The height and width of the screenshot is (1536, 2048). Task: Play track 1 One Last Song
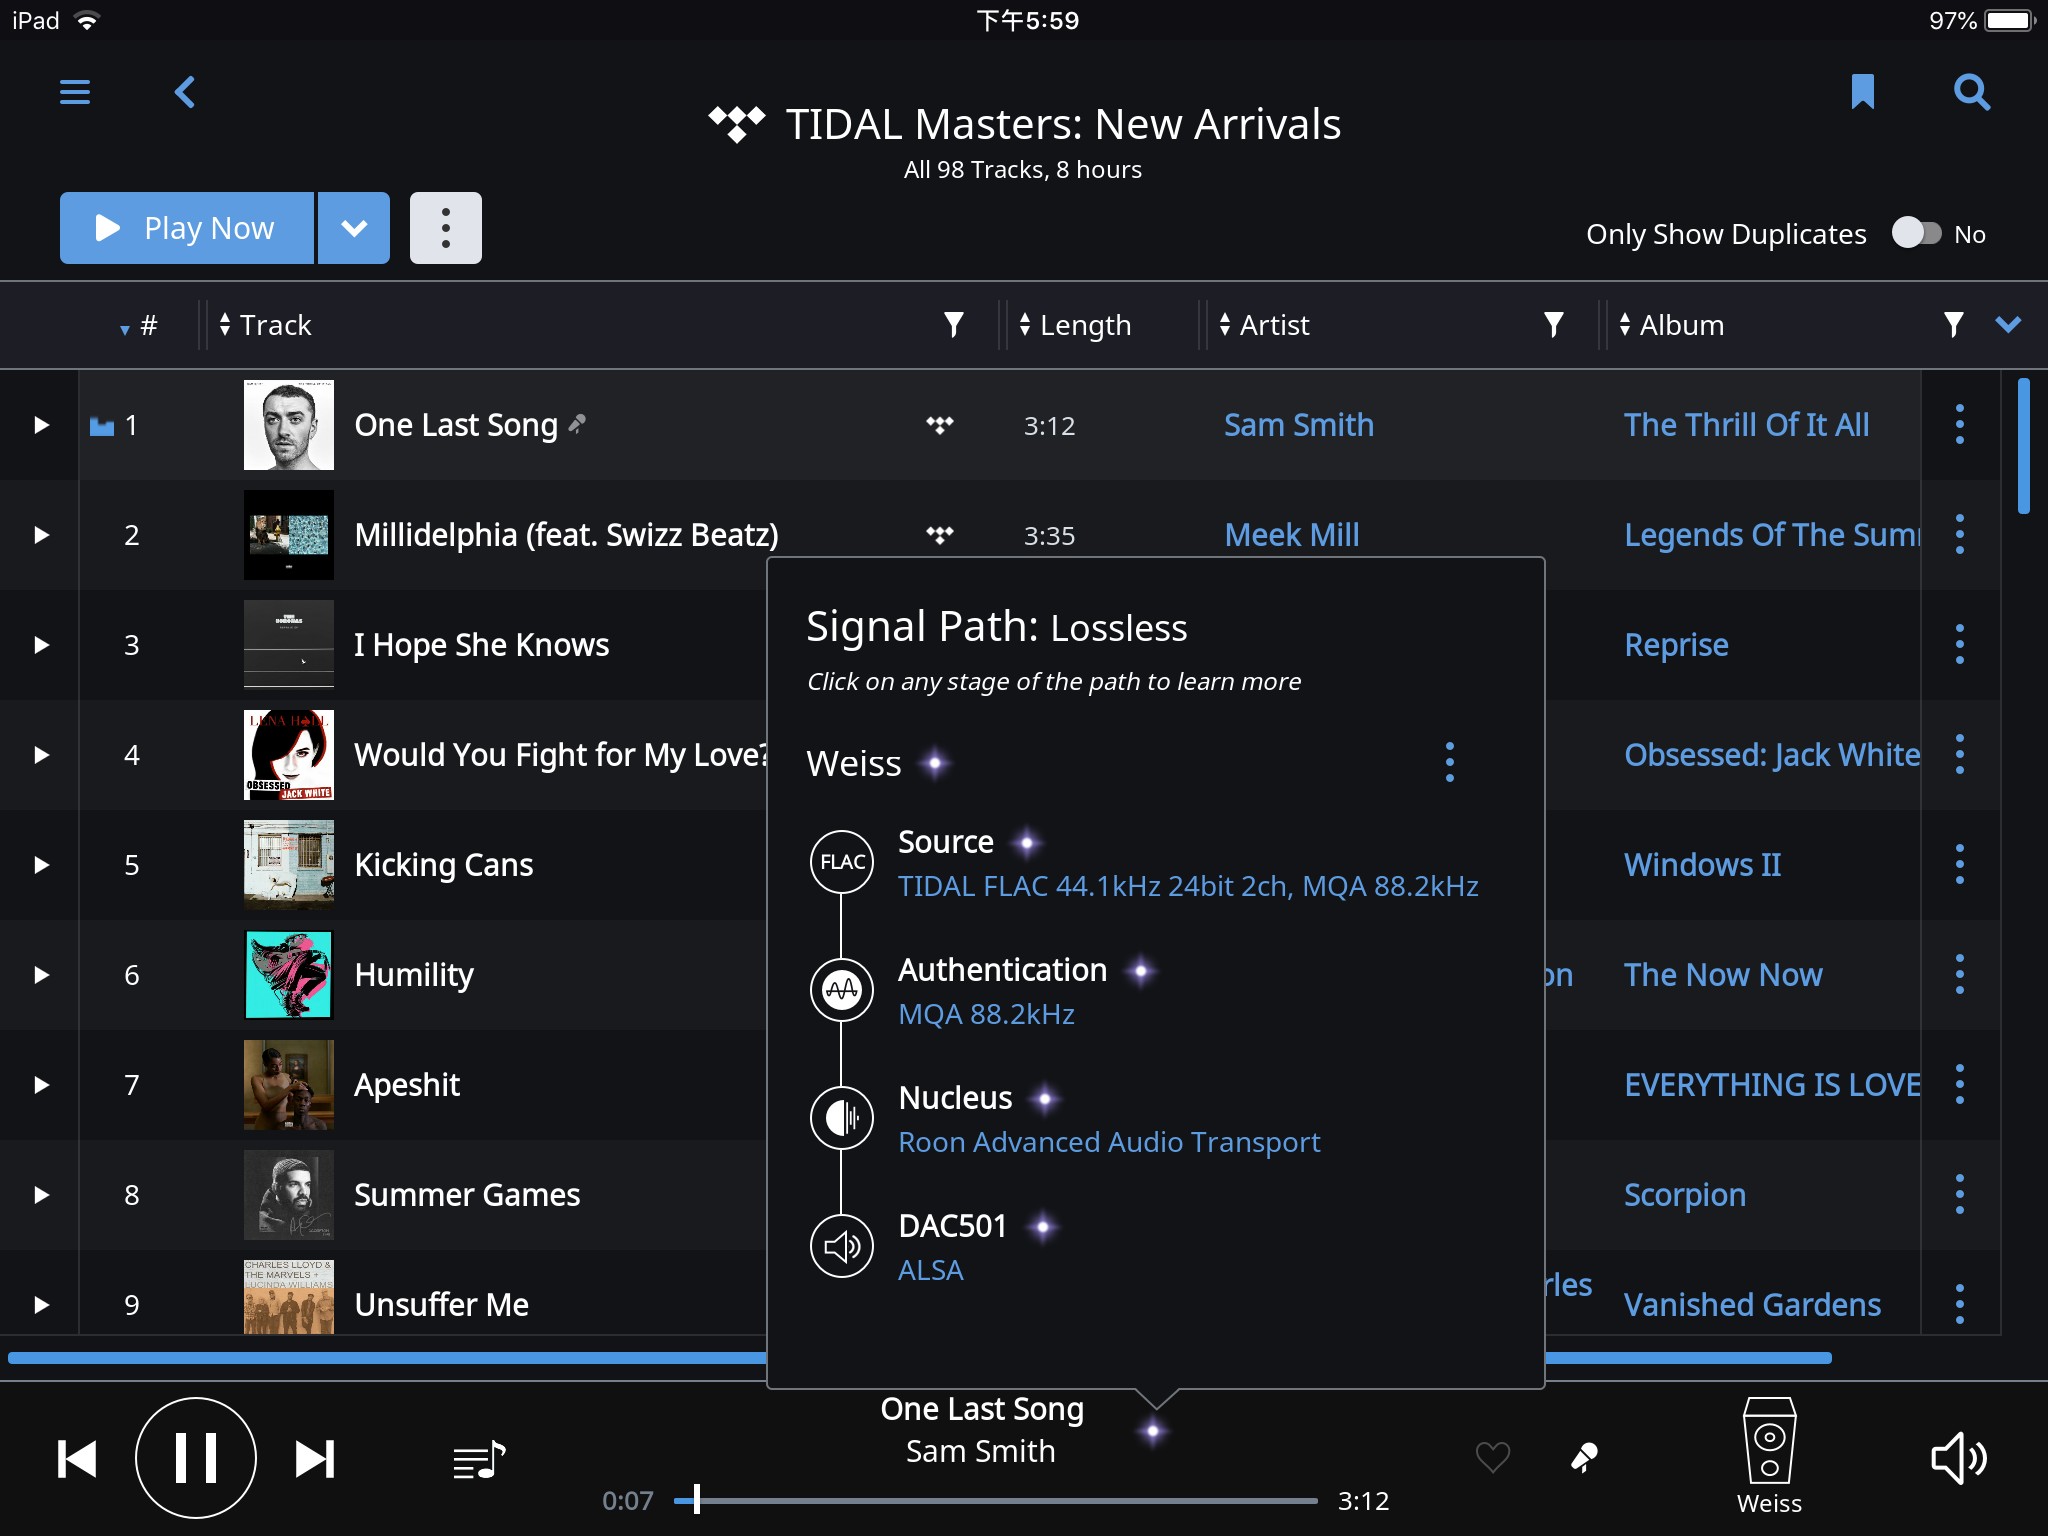[41, 425]
